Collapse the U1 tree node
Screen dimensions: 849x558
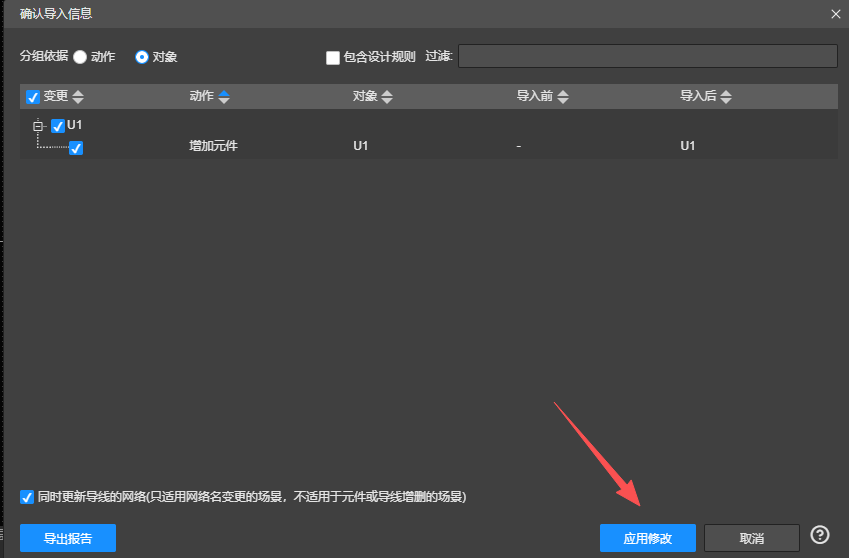pyautogui.click(x=38, y=126)
